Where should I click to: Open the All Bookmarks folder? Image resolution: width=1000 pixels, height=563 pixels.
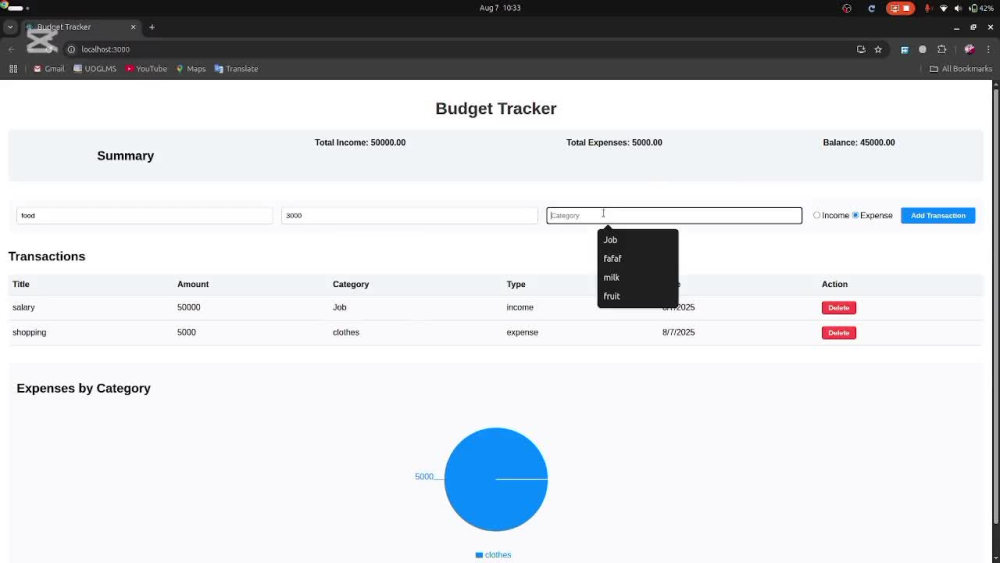[x=960, y=68]
